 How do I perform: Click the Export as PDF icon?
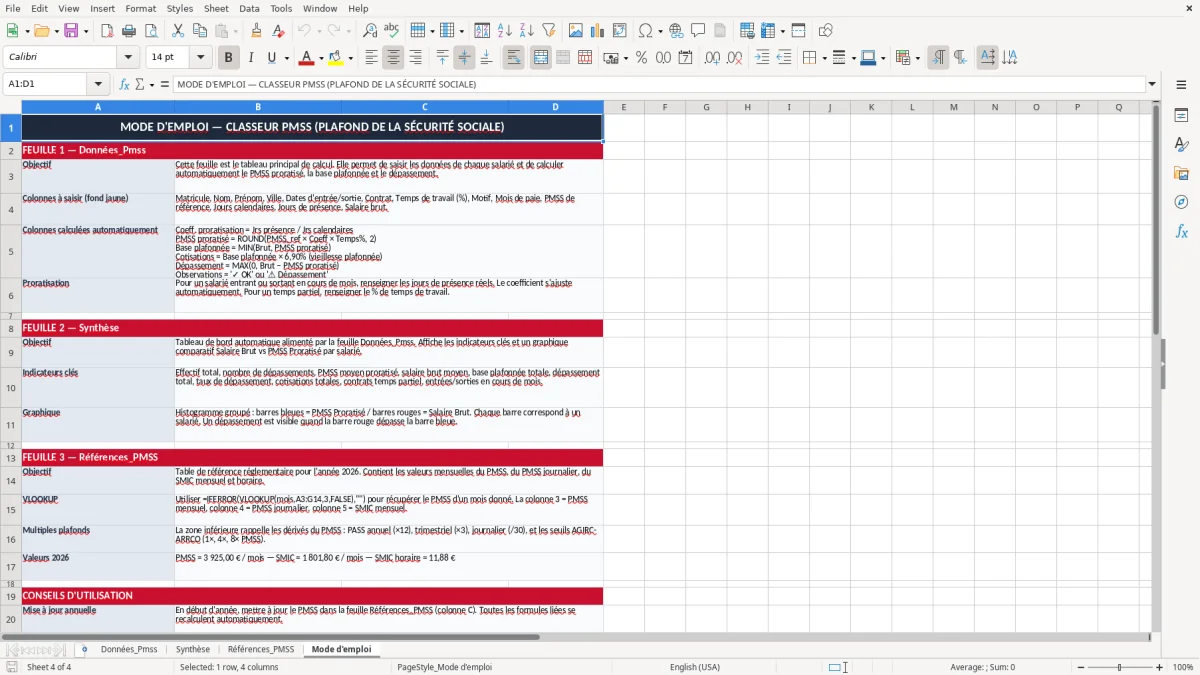(108, 31)
